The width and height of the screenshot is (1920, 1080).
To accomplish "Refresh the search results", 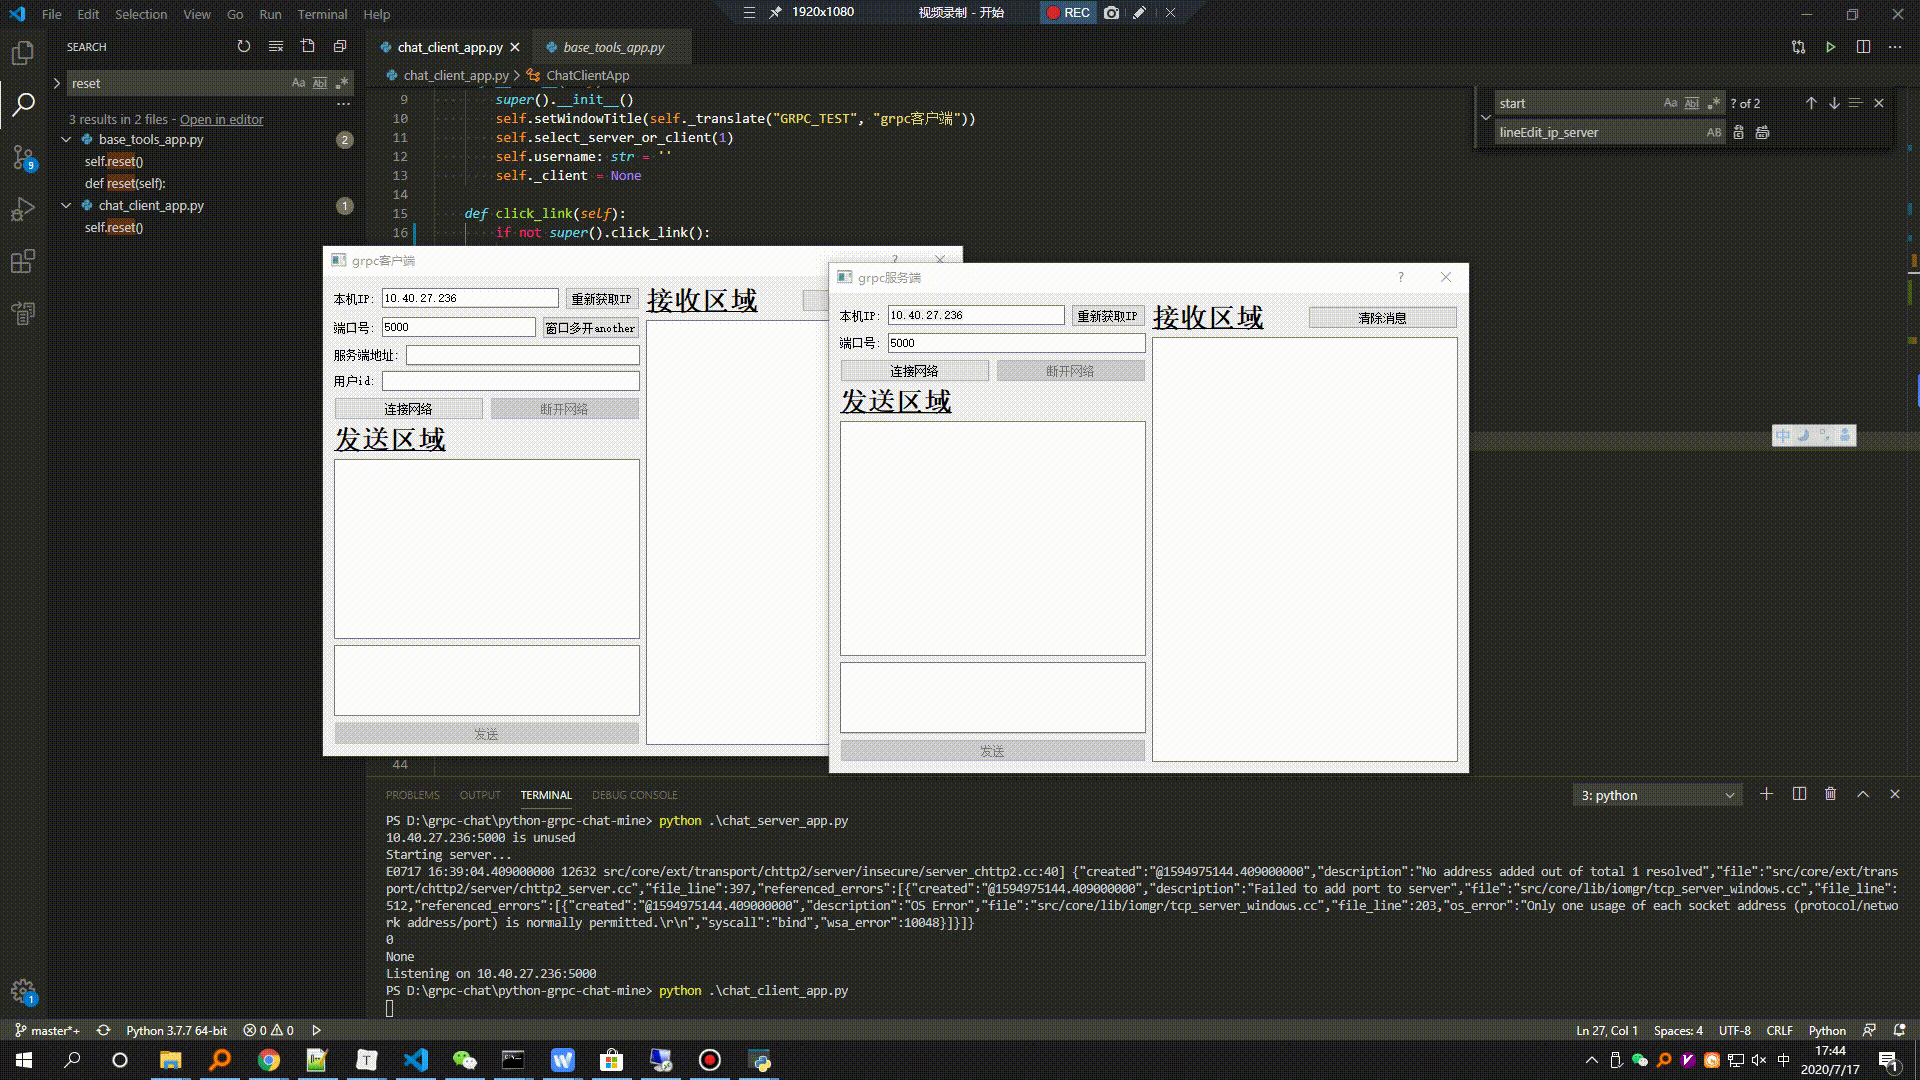I will tap(244, 46).
